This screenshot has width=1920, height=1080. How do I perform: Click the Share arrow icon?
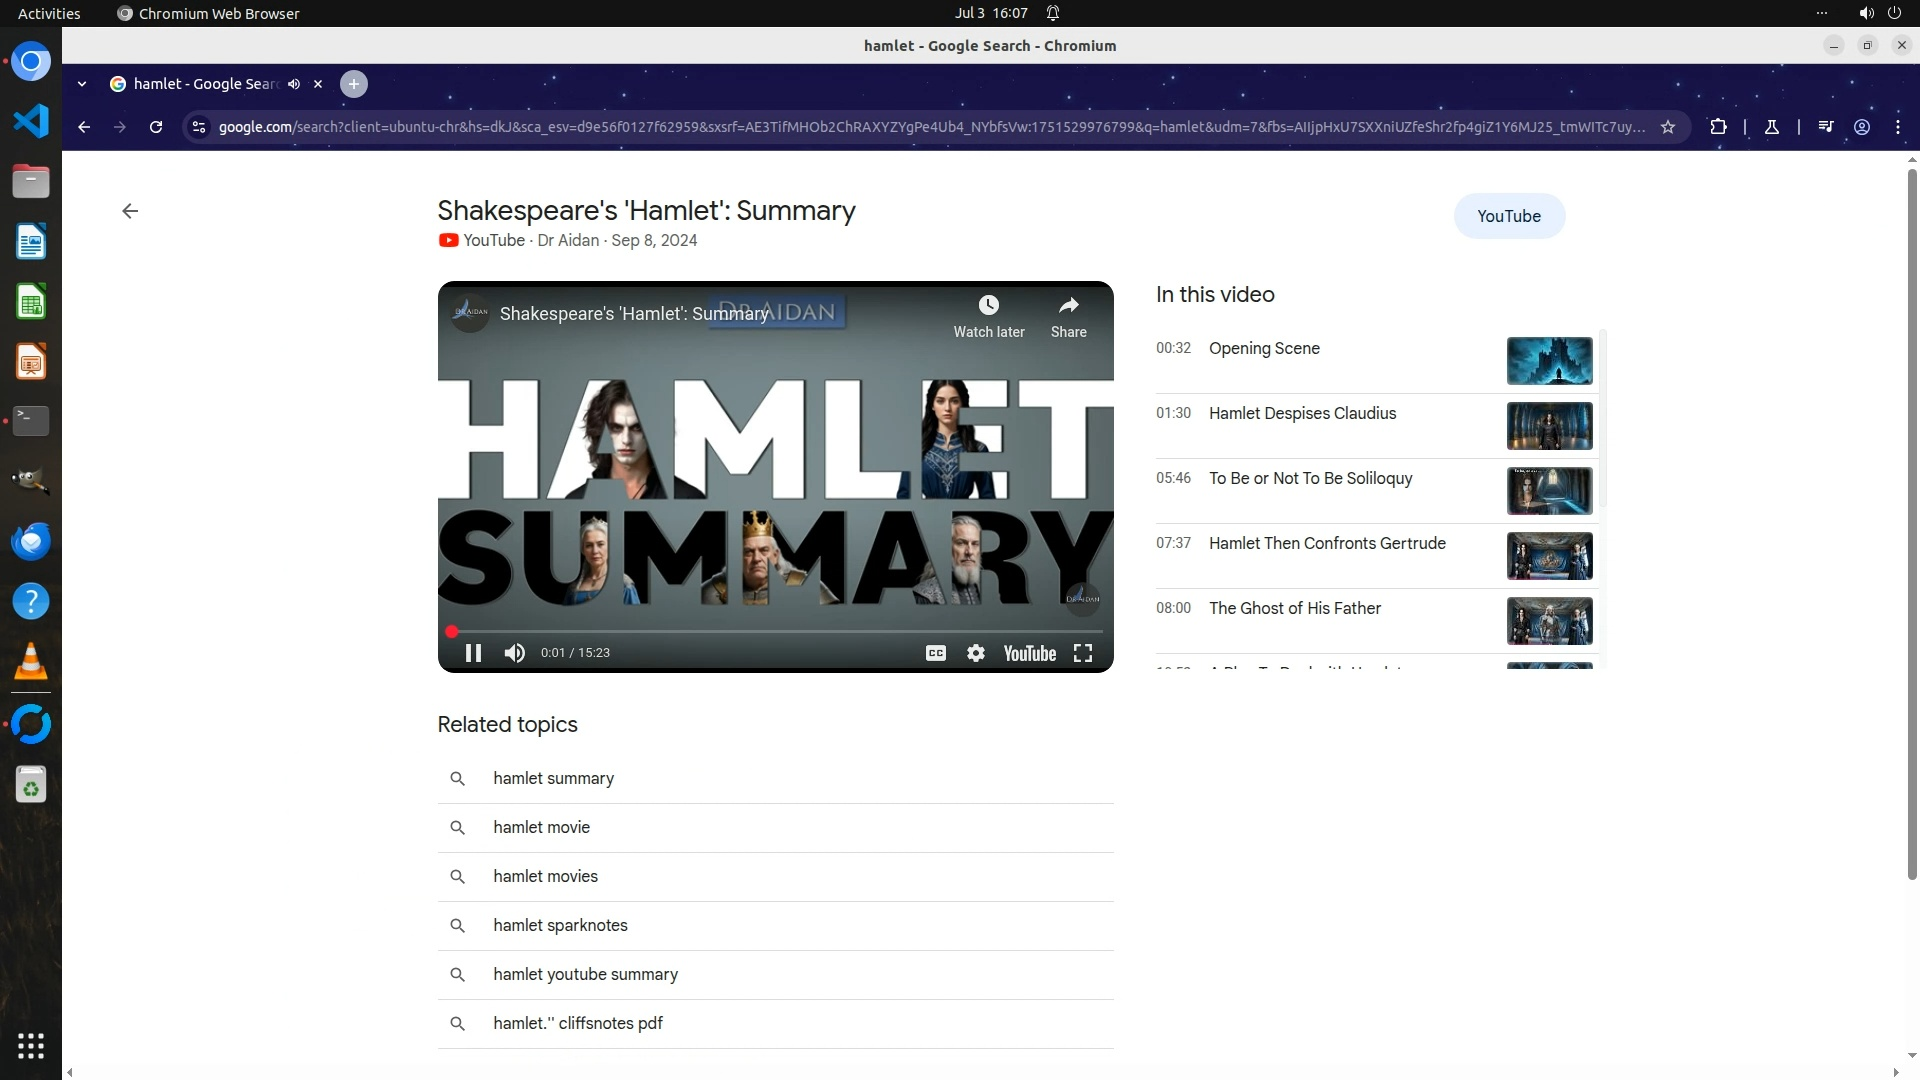coord(1068,306)
